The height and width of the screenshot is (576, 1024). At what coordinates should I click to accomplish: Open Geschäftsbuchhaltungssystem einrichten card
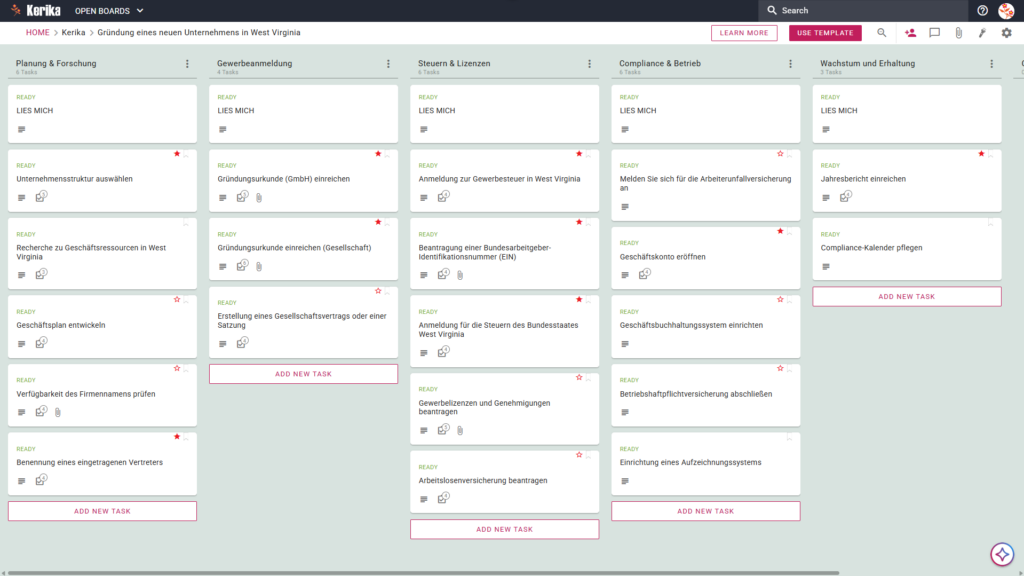(x=706, y=325)
